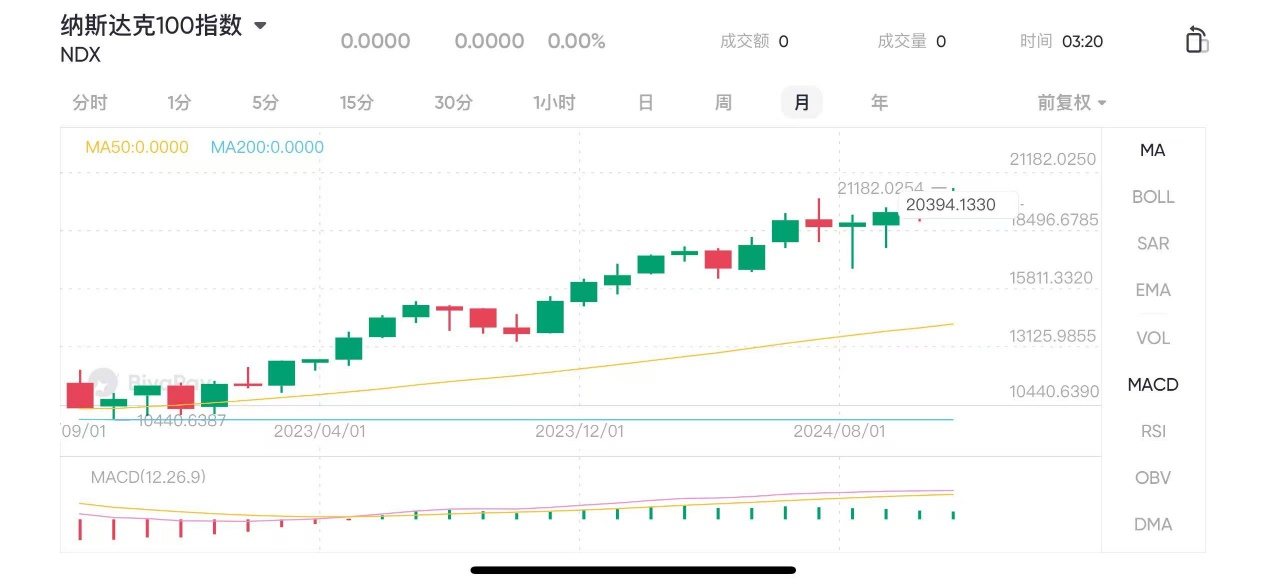Show the OBV sub-indicator
Image resolution: width=1266 pixels, height=586 pixels.
click(x=1153, y=478)
